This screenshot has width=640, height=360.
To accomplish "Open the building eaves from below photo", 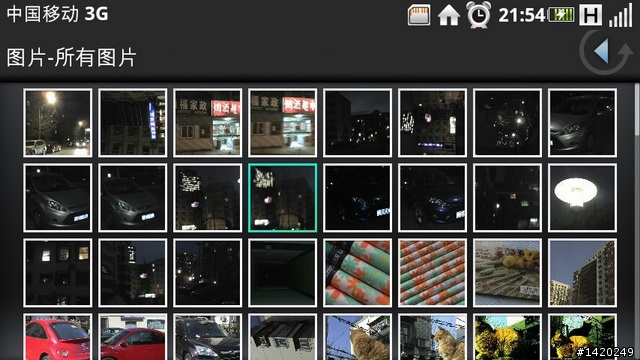I will (282, 337).
